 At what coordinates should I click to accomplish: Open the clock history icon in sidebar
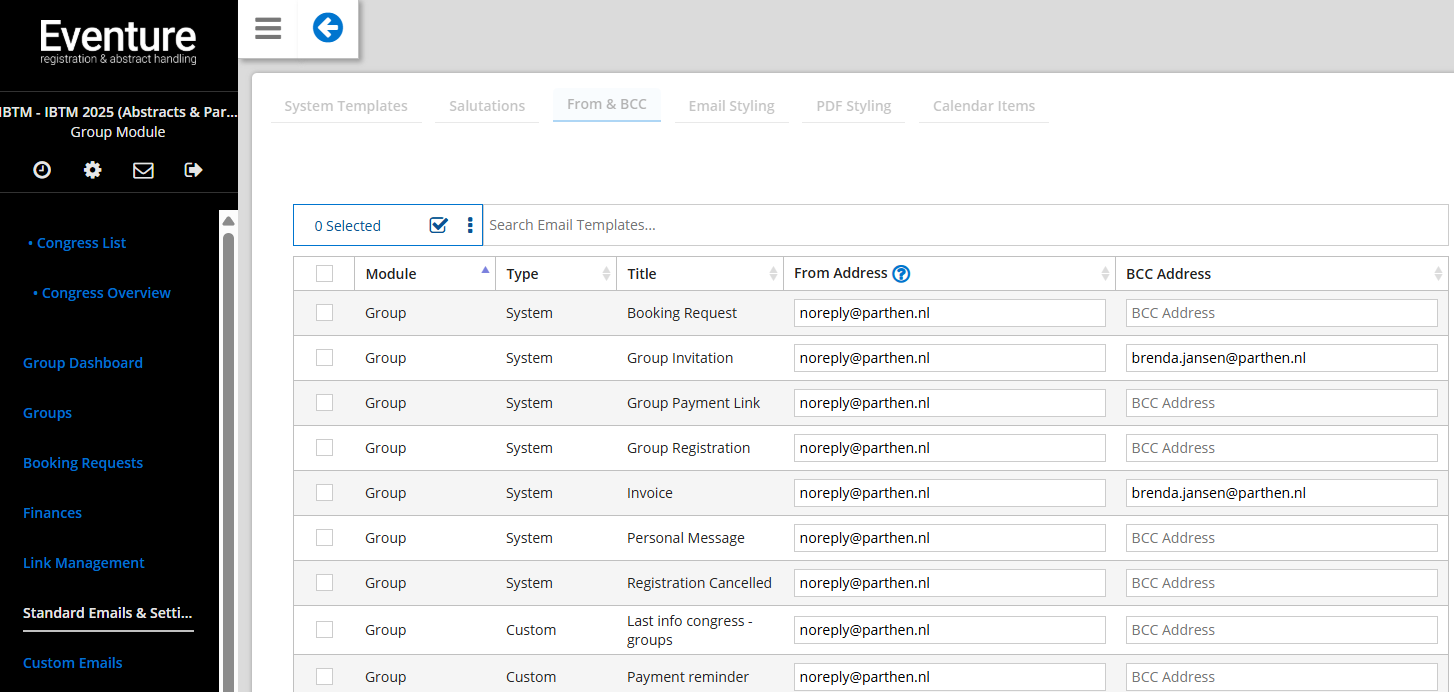[x=42, y=170]
